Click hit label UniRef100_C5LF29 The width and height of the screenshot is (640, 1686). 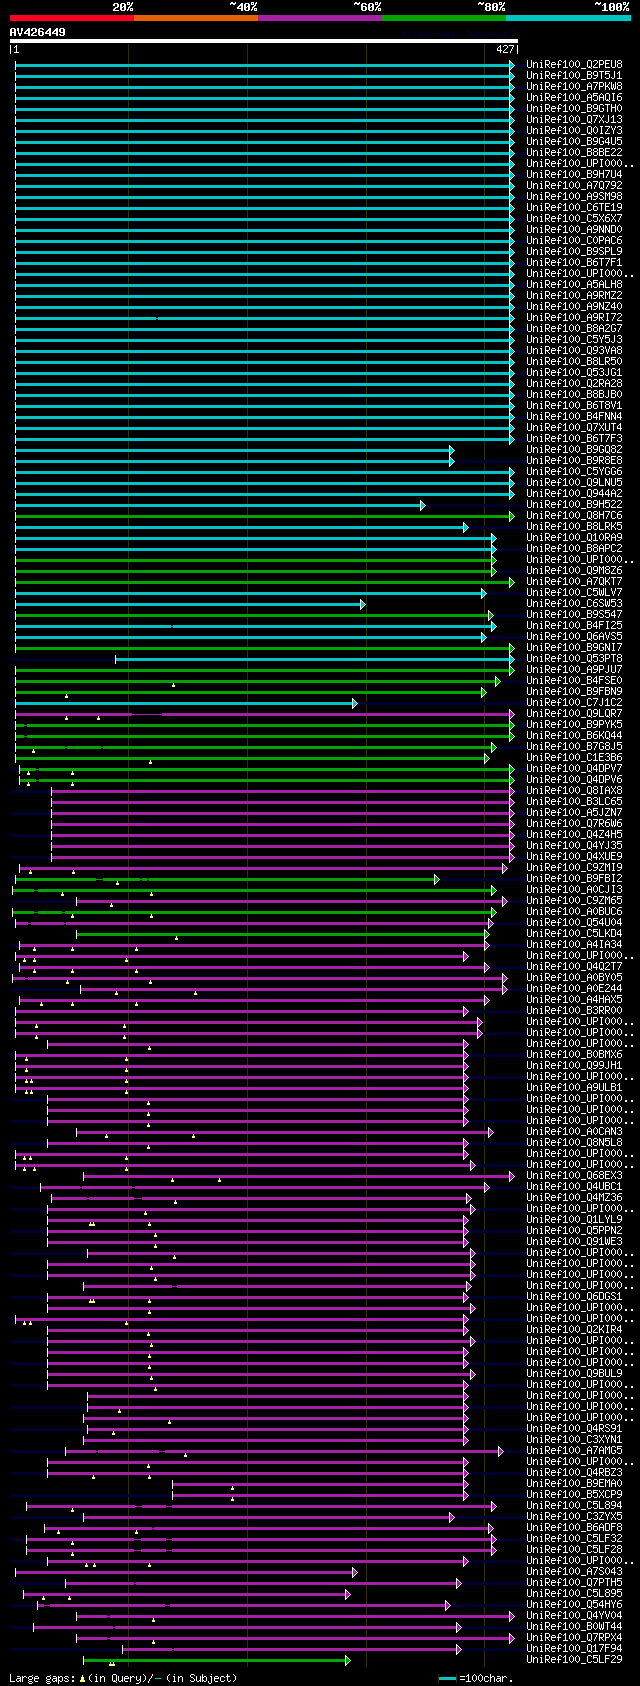pos(574,1659)
